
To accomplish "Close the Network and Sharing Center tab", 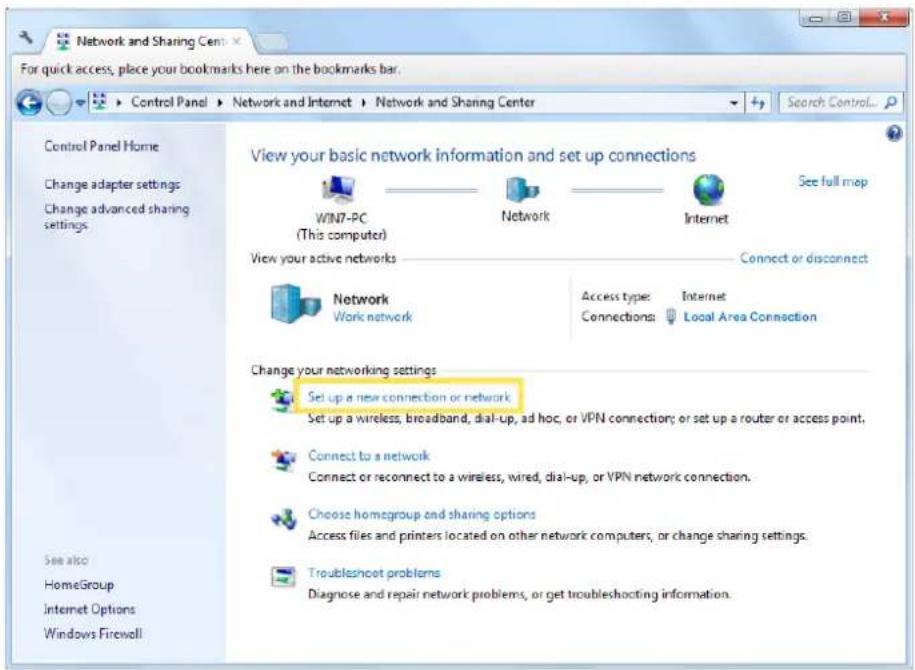I will pyautogui.click(x=236, y=41).
